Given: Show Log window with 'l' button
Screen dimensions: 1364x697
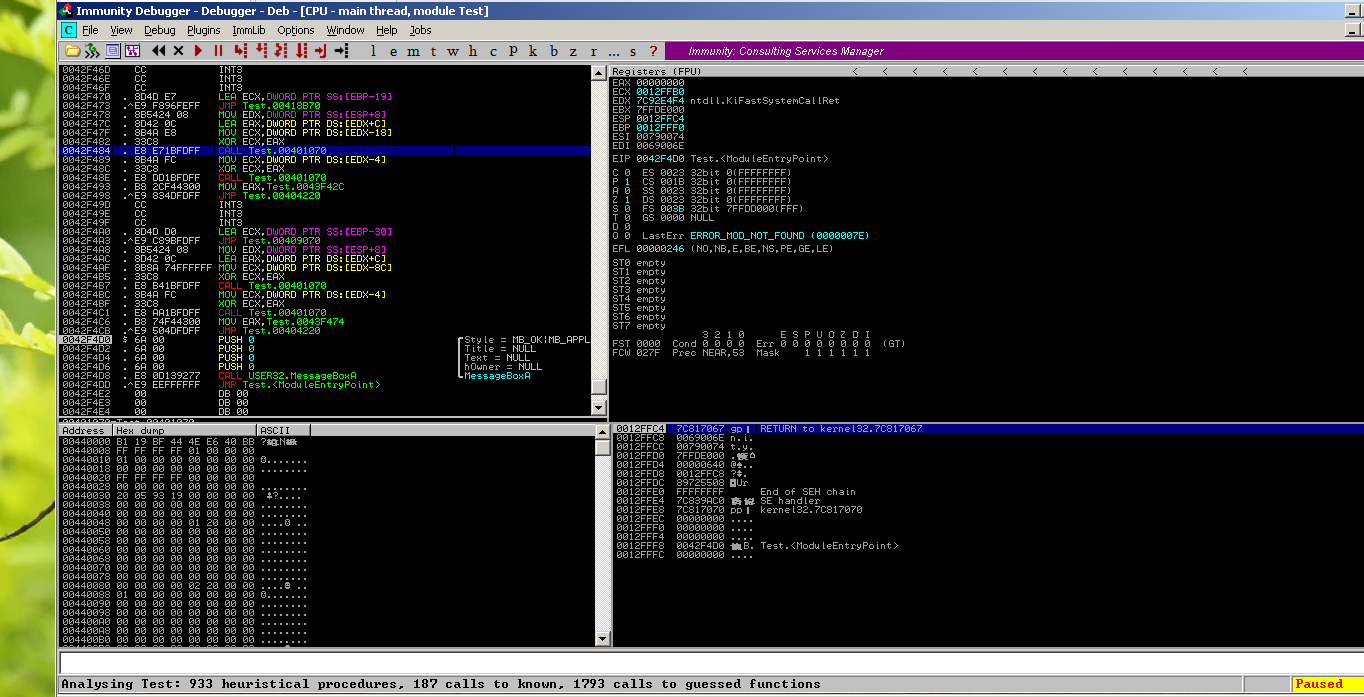Looking at the screenshot, I should point(373,51).
